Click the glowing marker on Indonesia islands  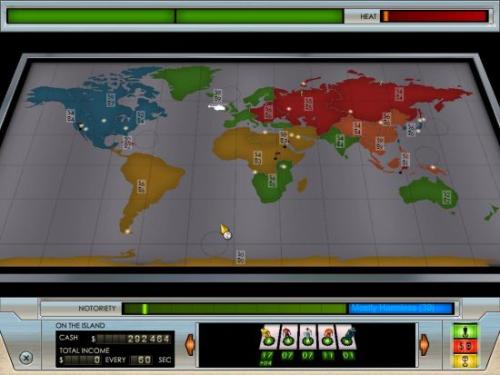433,167
